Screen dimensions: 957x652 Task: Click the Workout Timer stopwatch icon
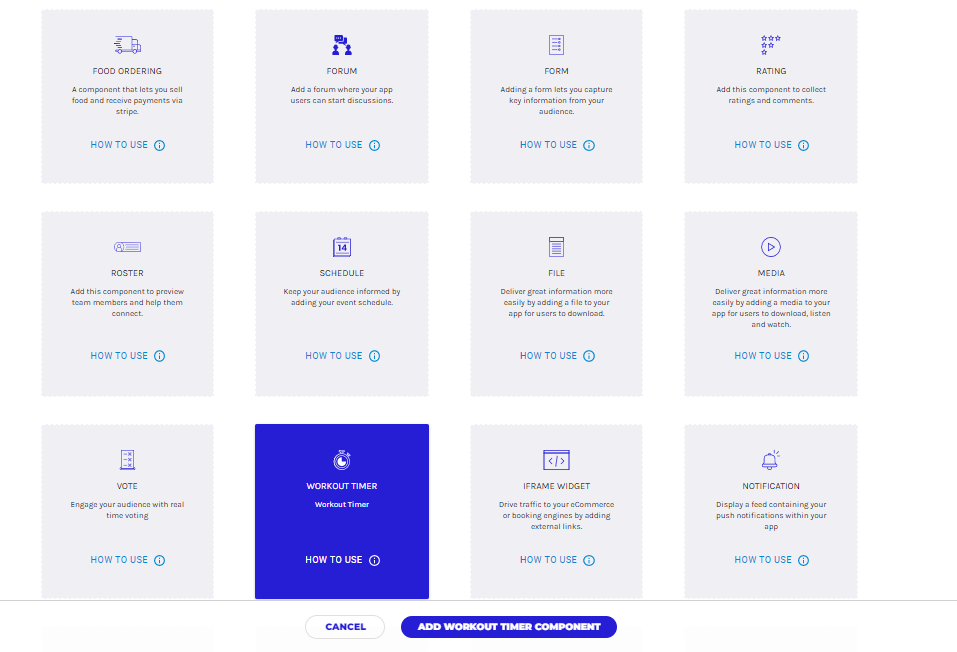tap(342, 460)
